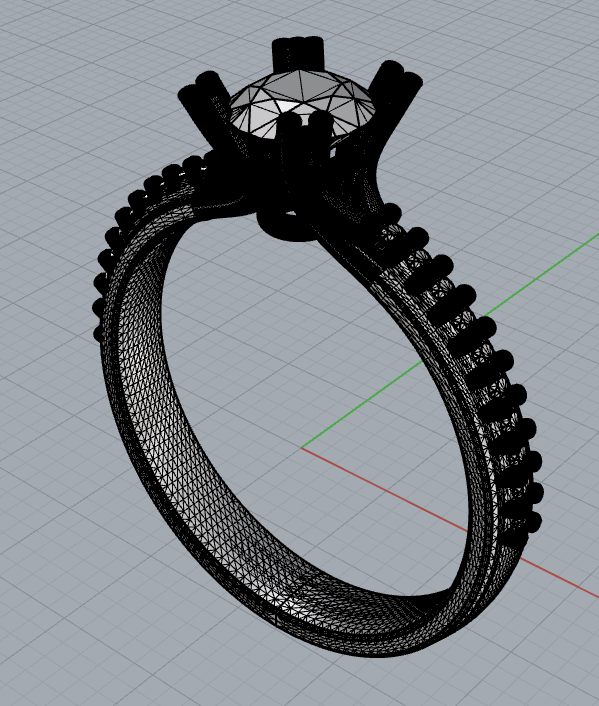Viewport: 599px width, 706px height.
Task: Select the lowest bead on the right shank
Action: click(531, 522)
